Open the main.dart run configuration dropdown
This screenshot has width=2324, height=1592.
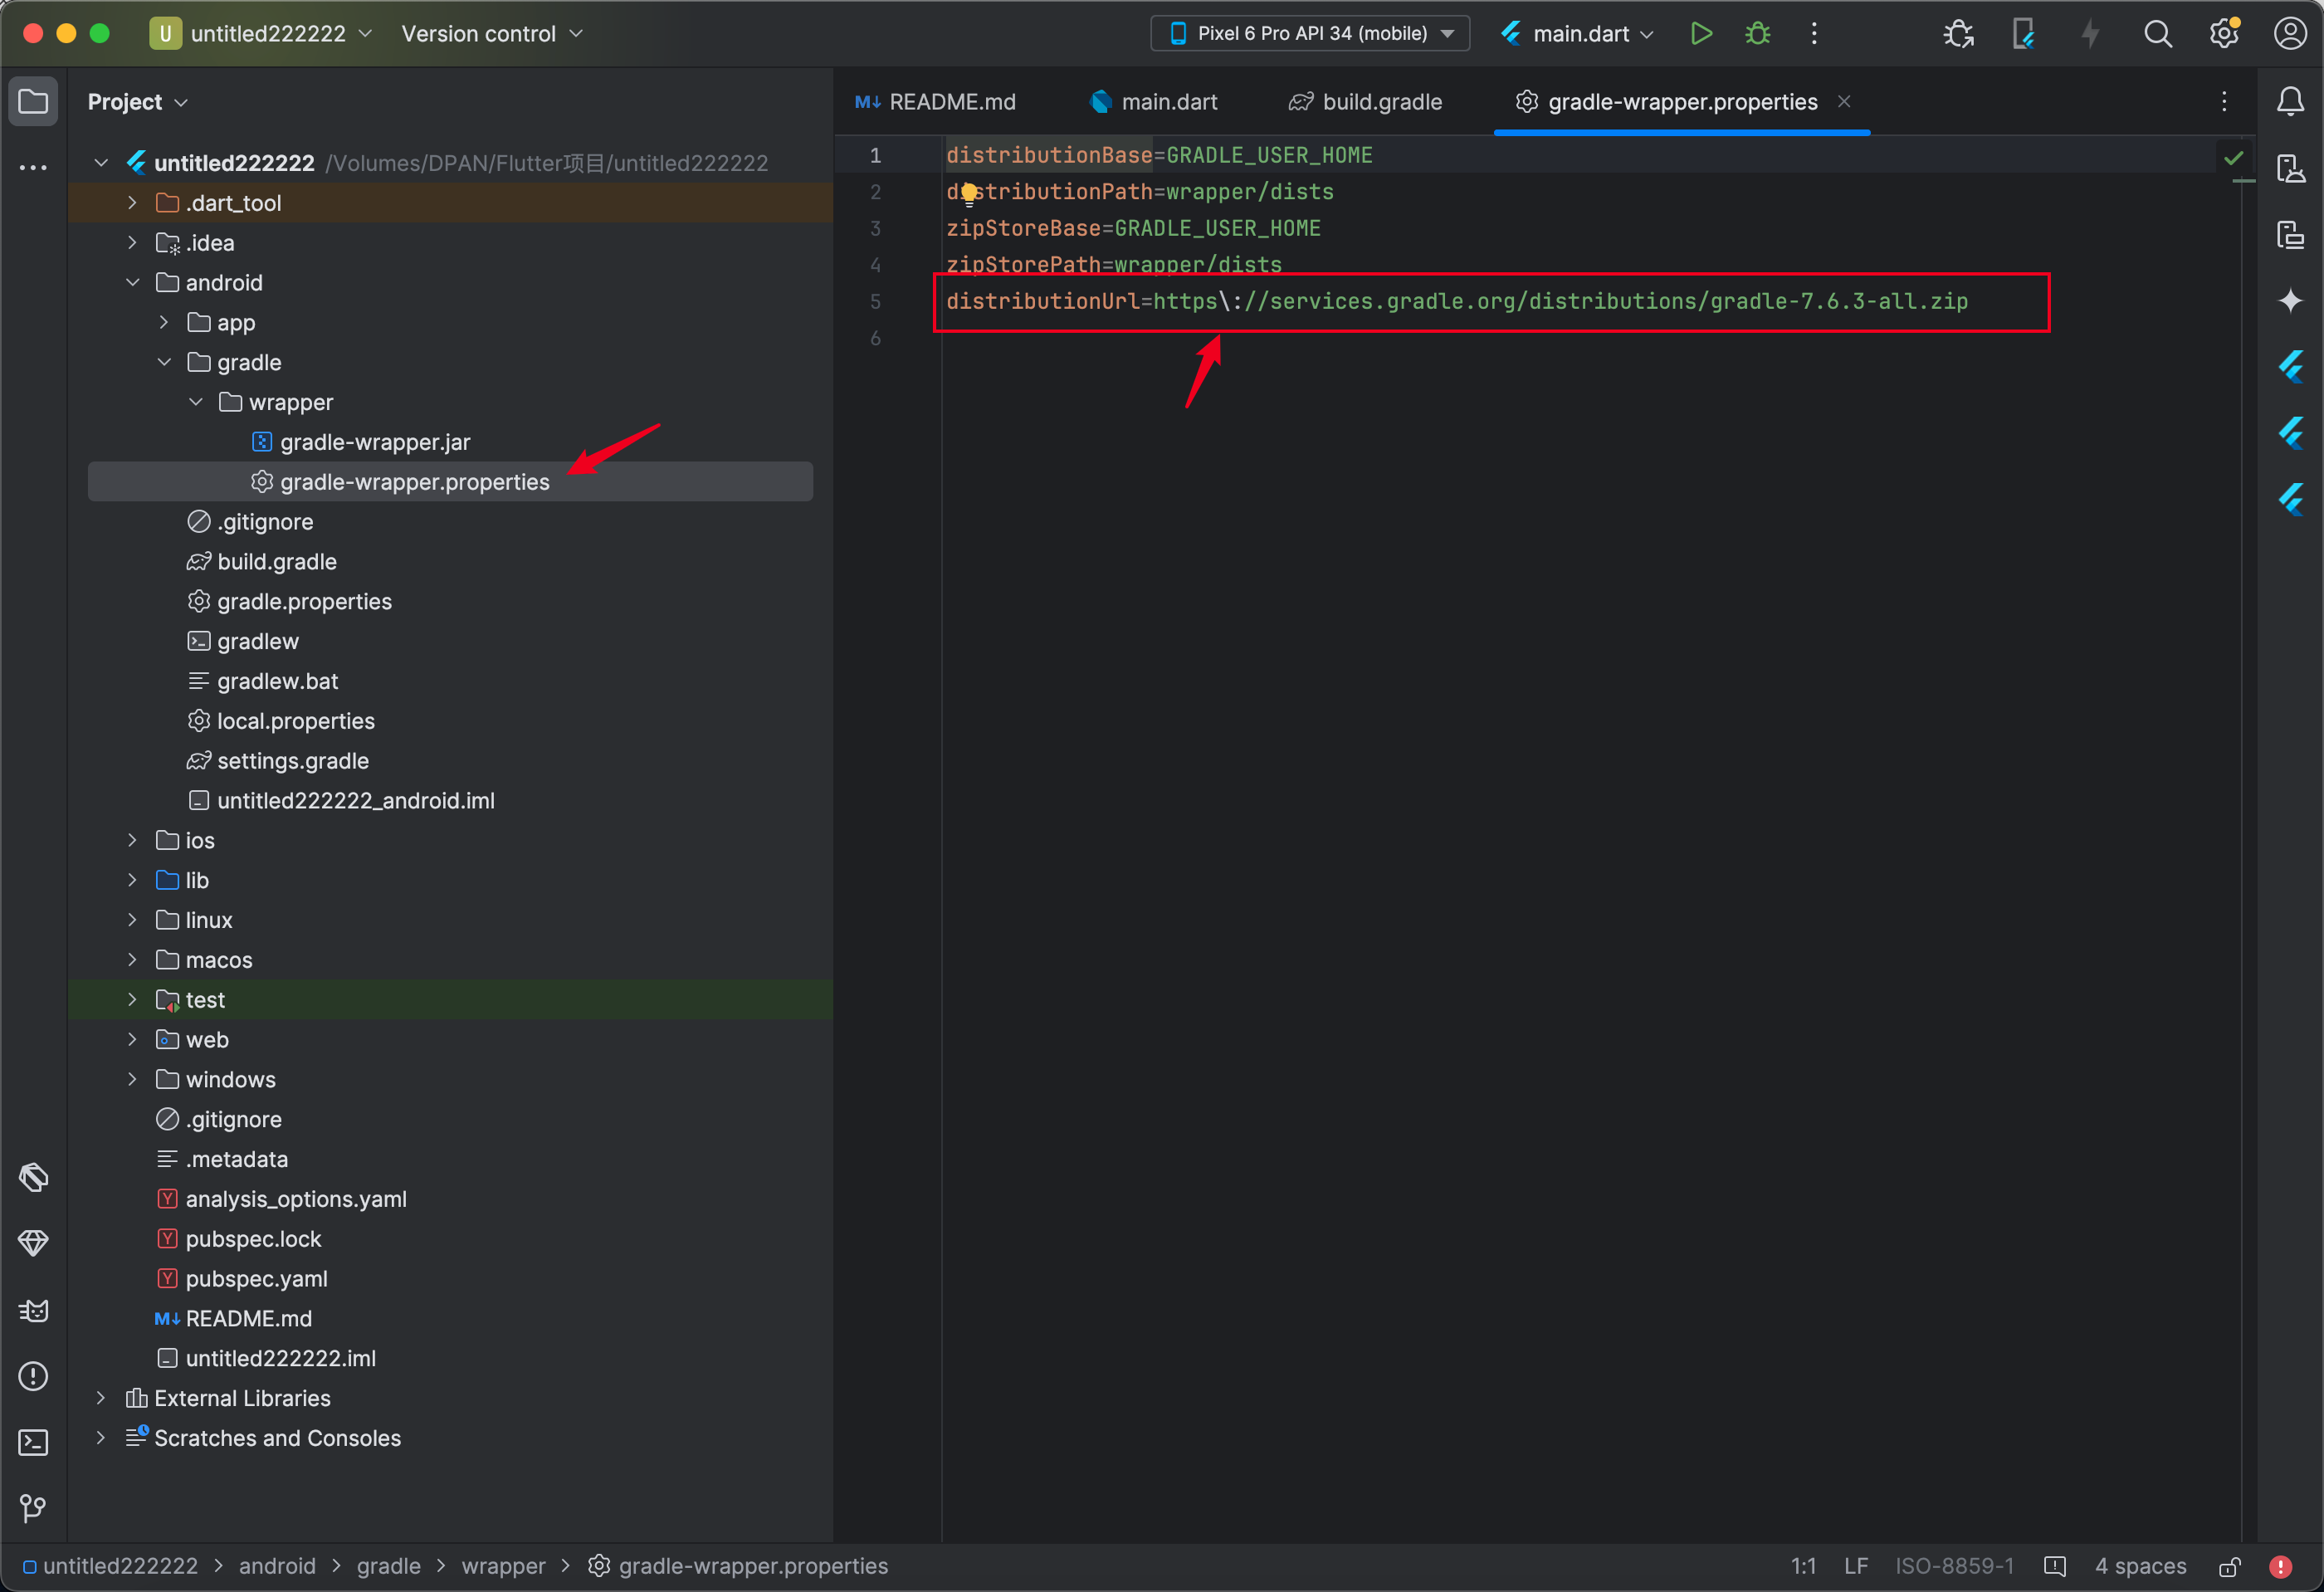click(x=1578, y=33)
